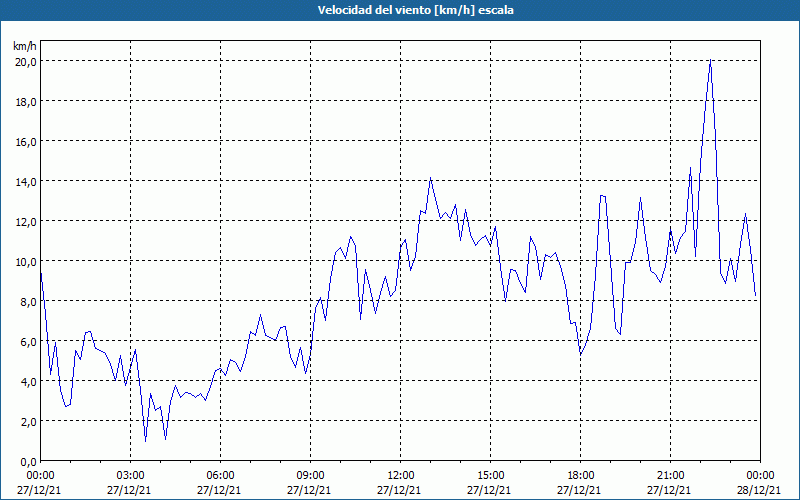Click the chart title 'Velocidad del viento [km/h] escala'
800x500 pixels.
[415, 10]
